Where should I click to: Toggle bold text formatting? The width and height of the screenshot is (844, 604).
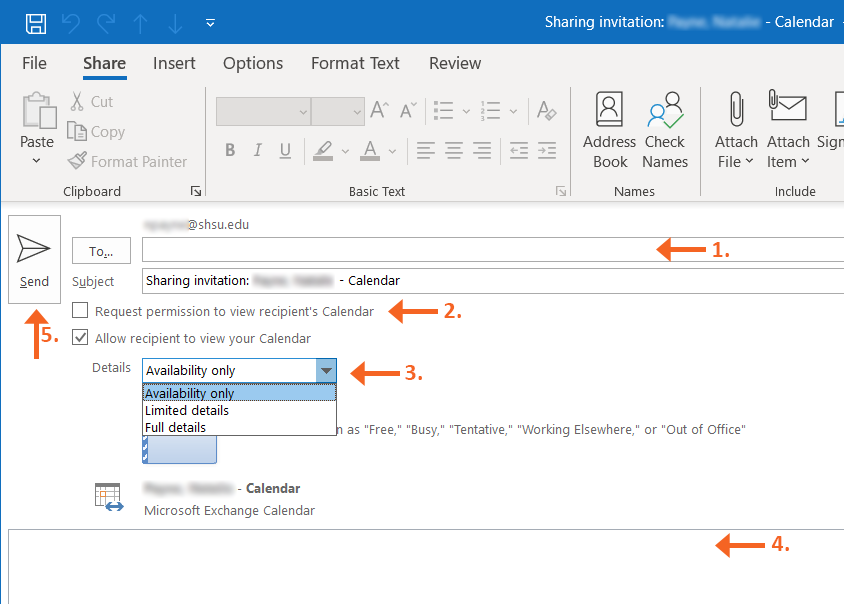[230, 151]
